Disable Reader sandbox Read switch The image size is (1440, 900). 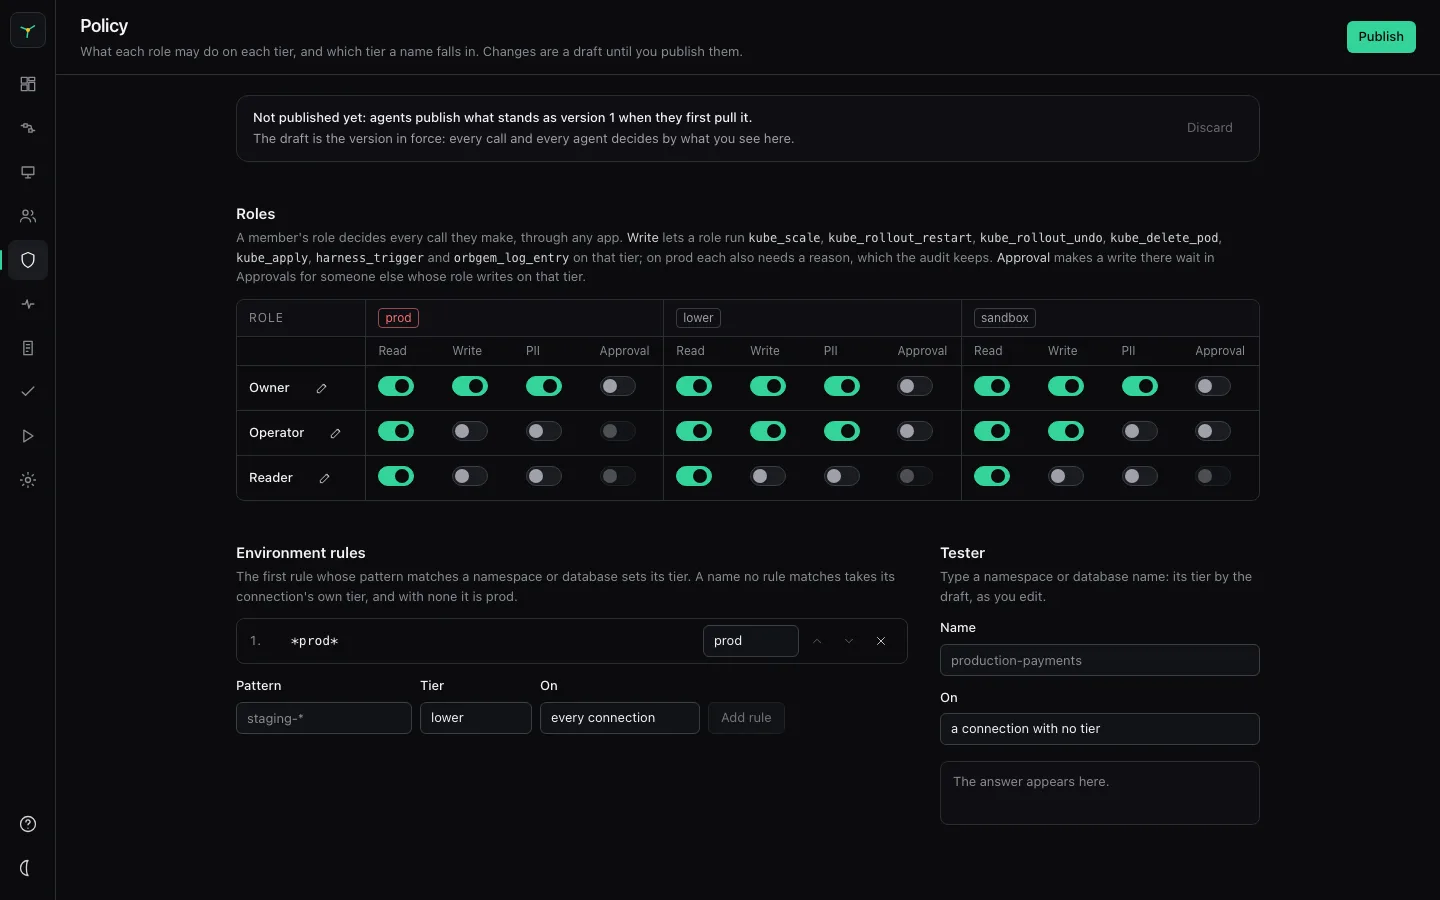point(992,476)
